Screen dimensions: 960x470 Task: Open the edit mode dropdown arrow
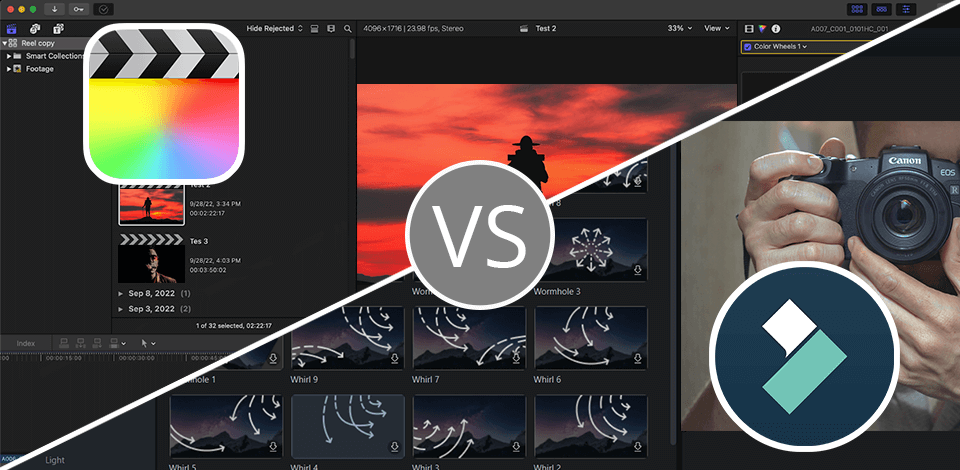[x=124, y=344]
